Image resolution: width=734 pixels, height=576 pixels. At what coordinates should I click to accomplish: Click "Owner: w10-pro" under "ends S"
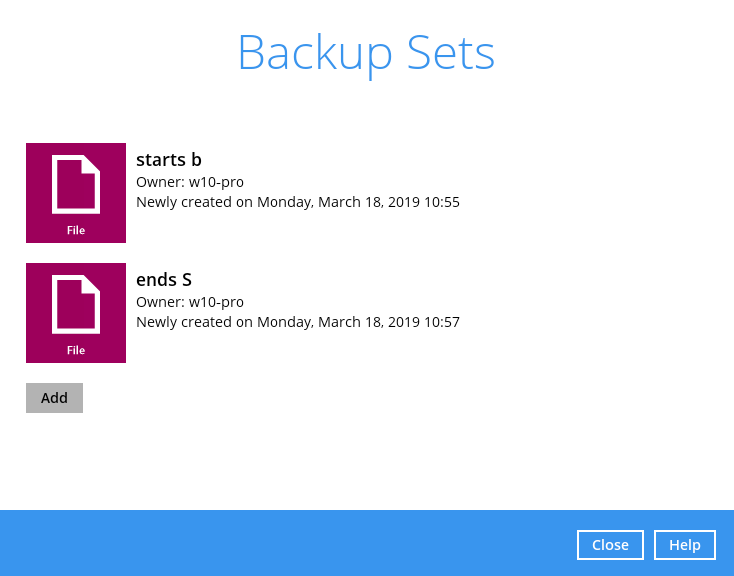[190, 302]
